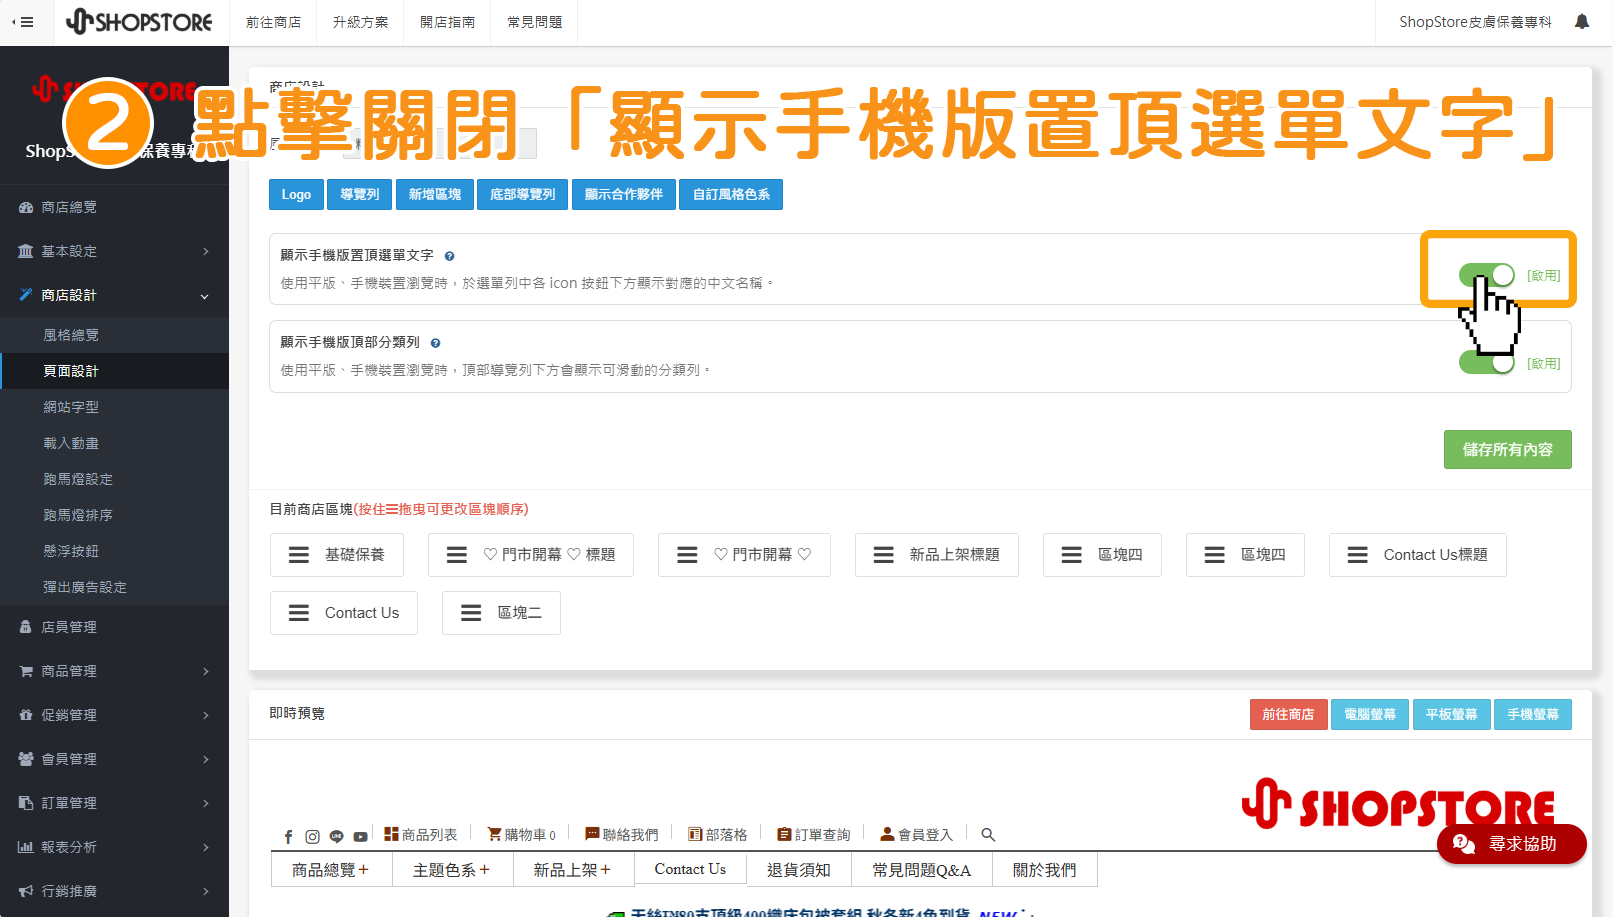Click drag handle icon of 區塊二 block
This screenshot has width=1614, height=917.
[x=471, y=613]
